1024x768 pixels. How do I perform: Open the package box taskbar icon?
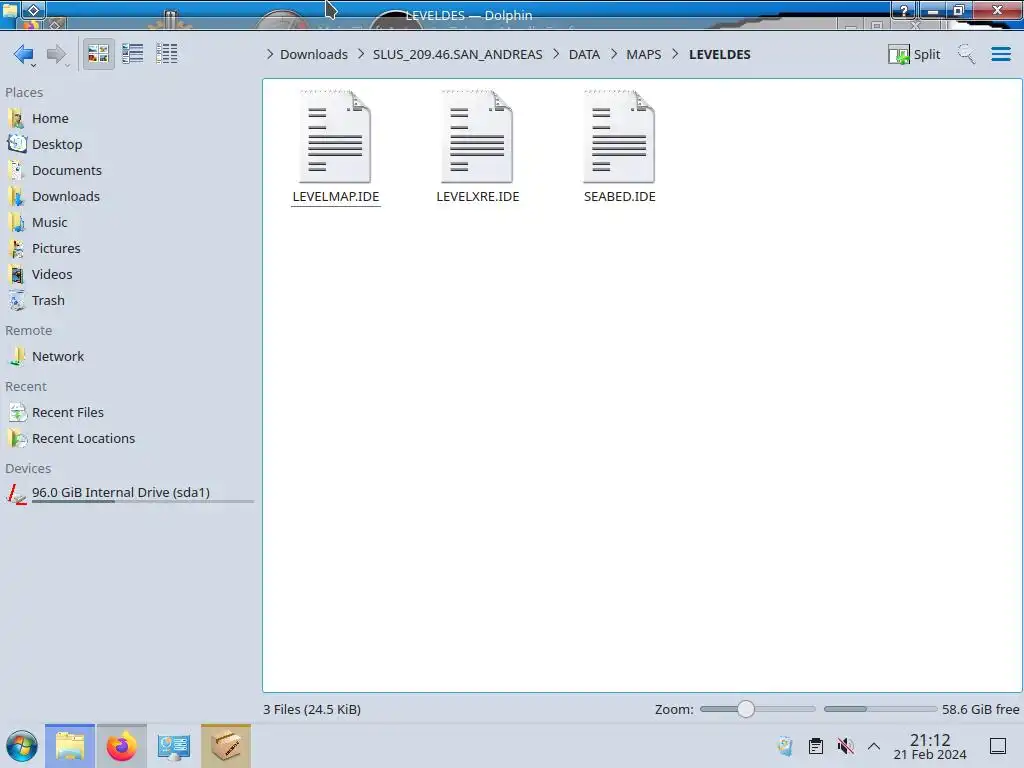pos(225,746)
